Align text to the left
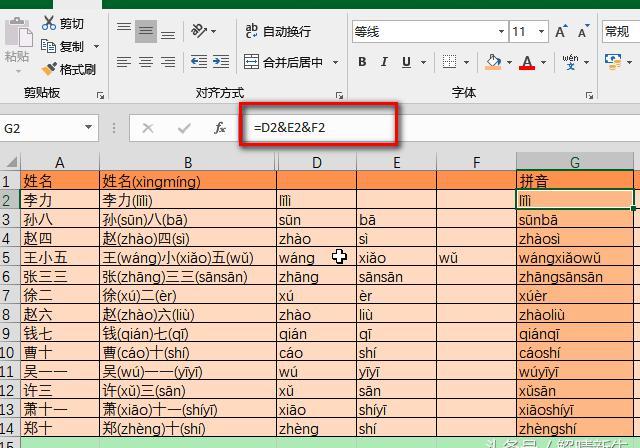This screenshot has width=640, height=448. [124, 62]
